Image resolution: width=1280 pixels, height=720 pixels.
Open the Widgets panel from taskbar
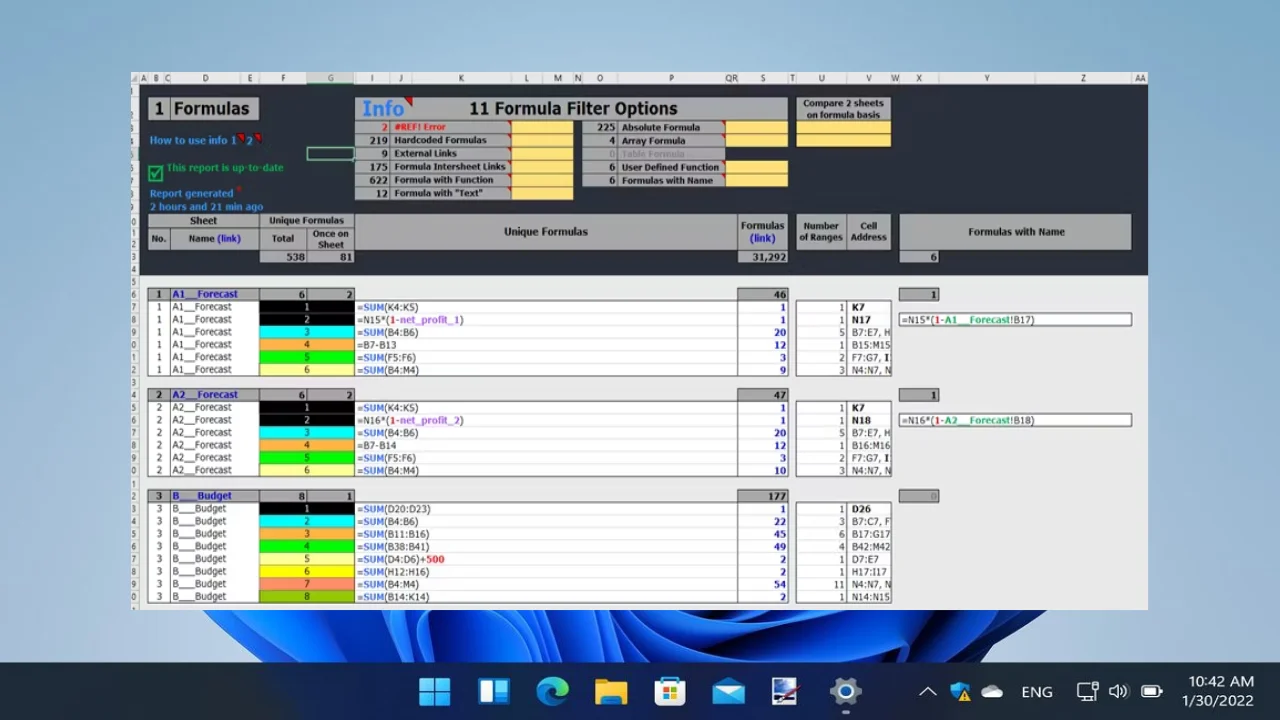tap(494, 691)
